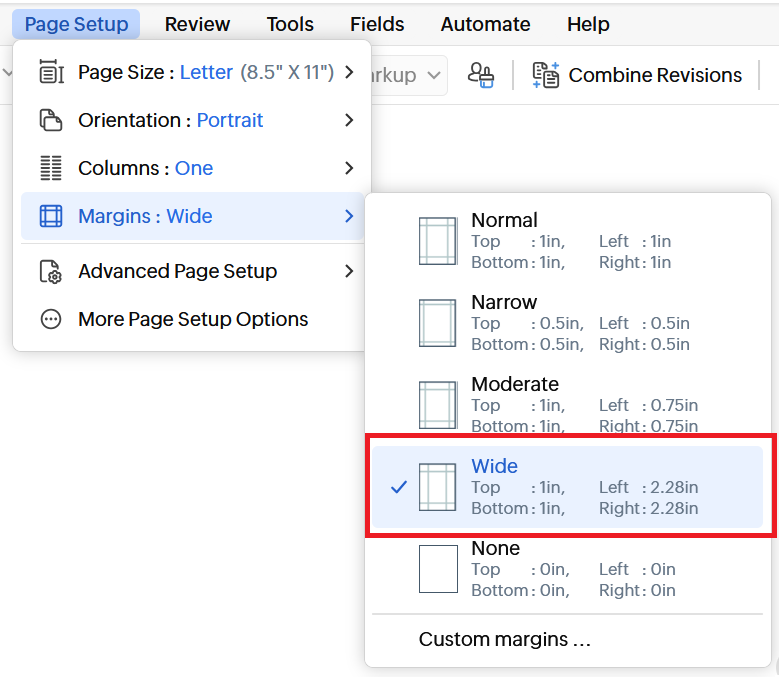Open Custom margins dialog
This screenshot has height=677, width=779.
click(x=505, y=640)
